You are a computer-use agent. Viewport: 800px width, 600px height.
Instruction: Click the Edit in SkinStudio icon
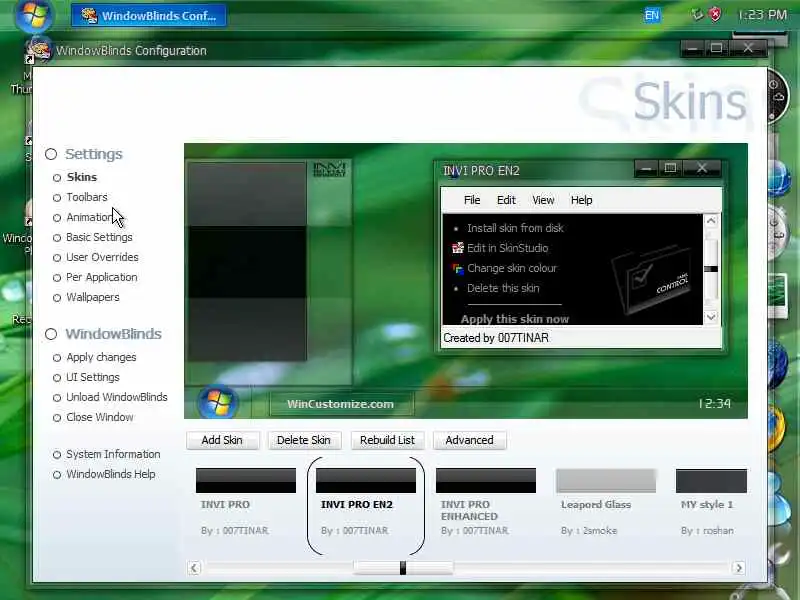pyautogui.click(x=458, y=248)
